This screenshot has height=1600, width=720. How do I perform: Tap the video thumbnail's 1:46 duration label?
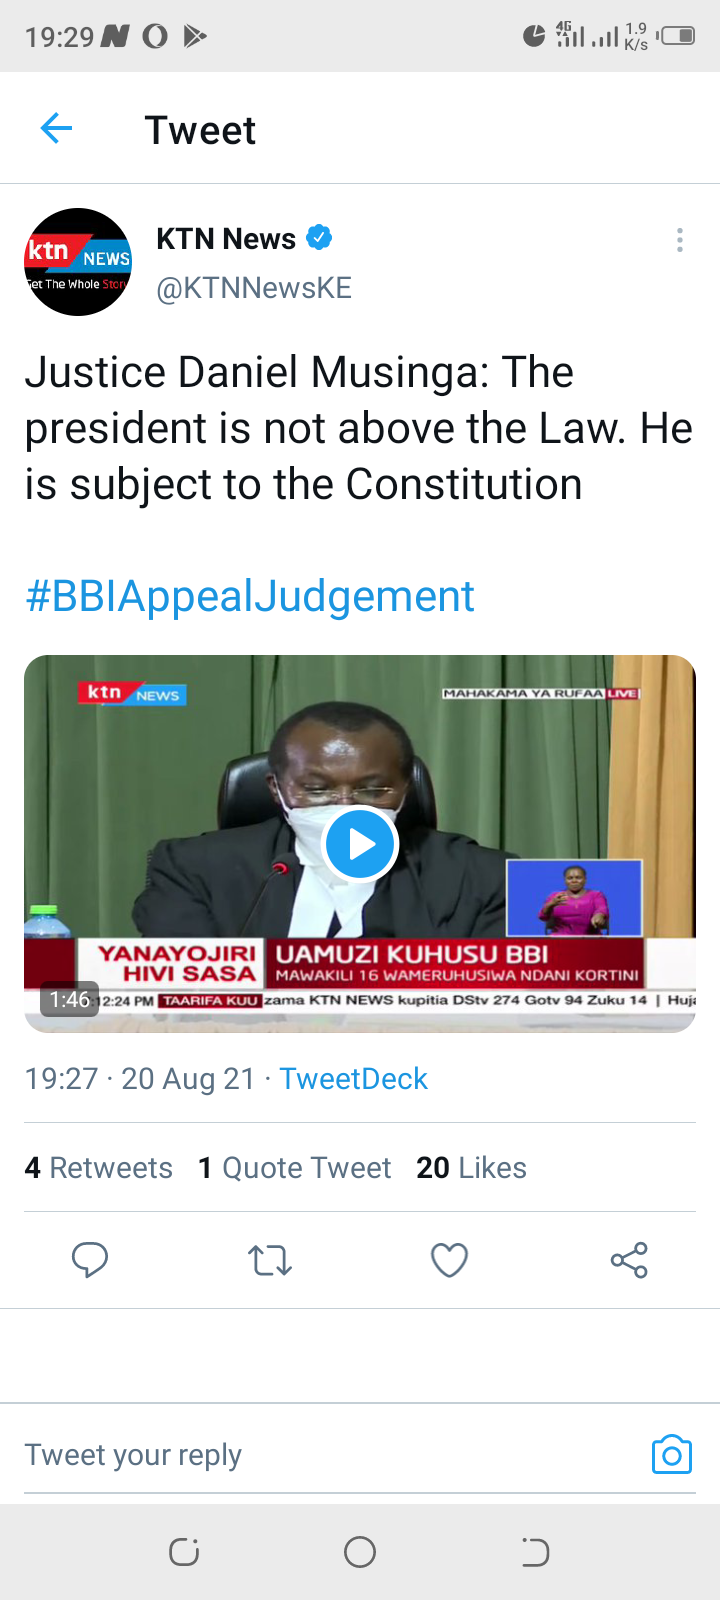(70, 1000)
